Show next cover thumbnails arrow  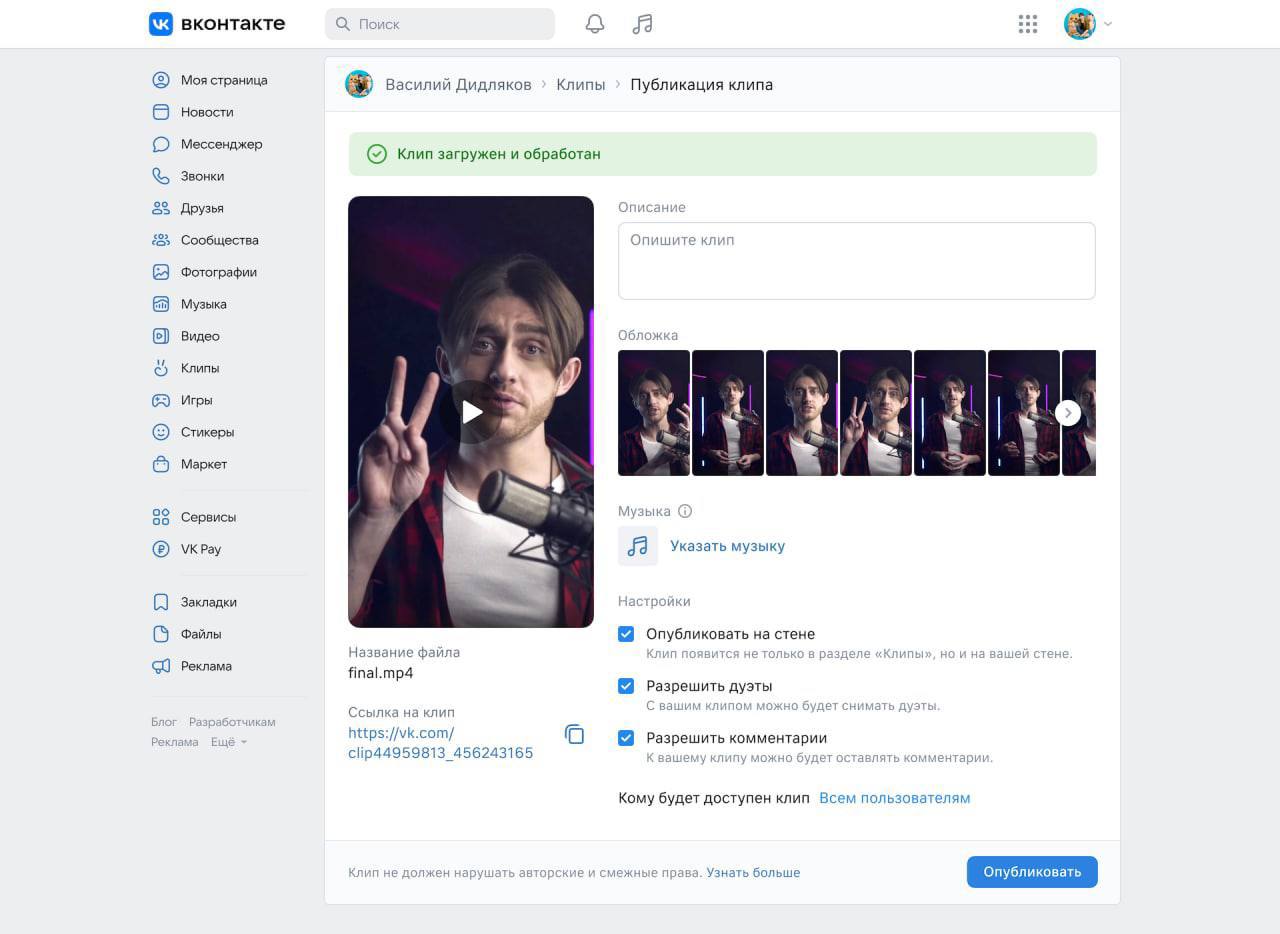[x=1068, y=412]
